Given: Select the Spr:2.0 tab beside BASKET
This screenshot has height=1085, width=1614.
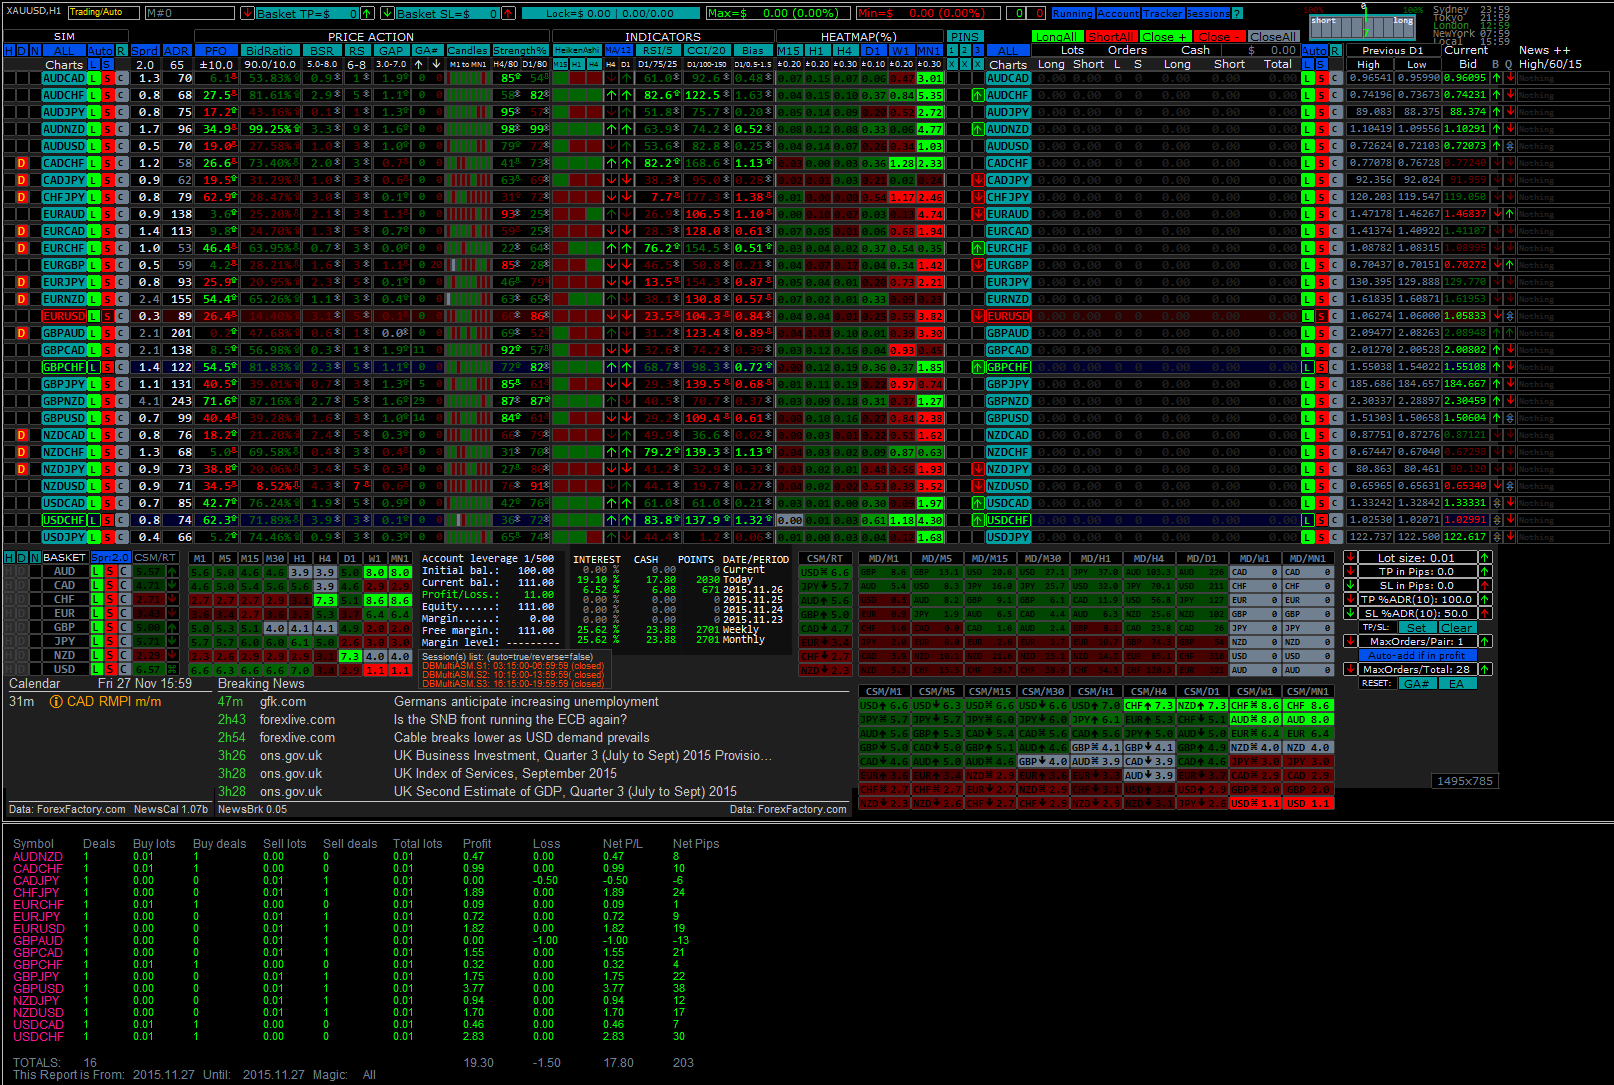Looking at the screenshot, I should (110, 558).
